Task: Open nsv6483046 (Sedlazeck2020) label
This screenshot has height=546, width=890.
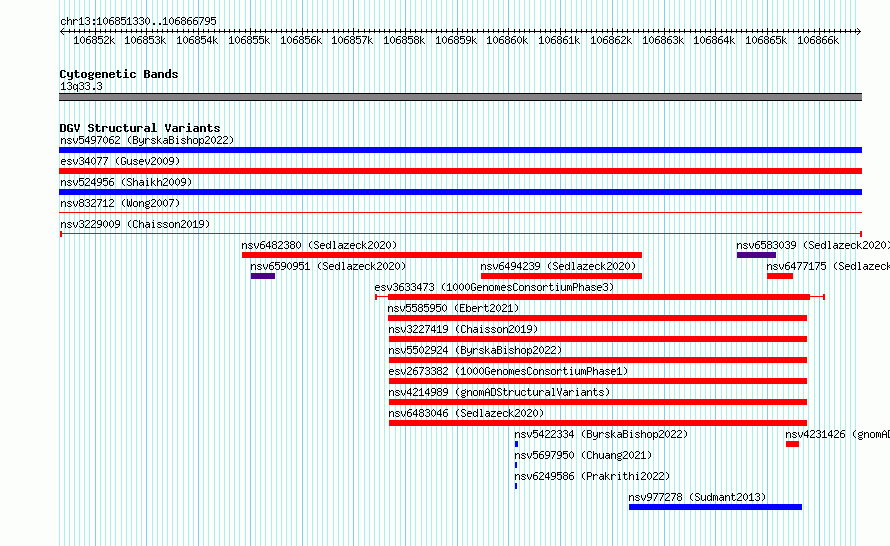Action: [466, 413]
